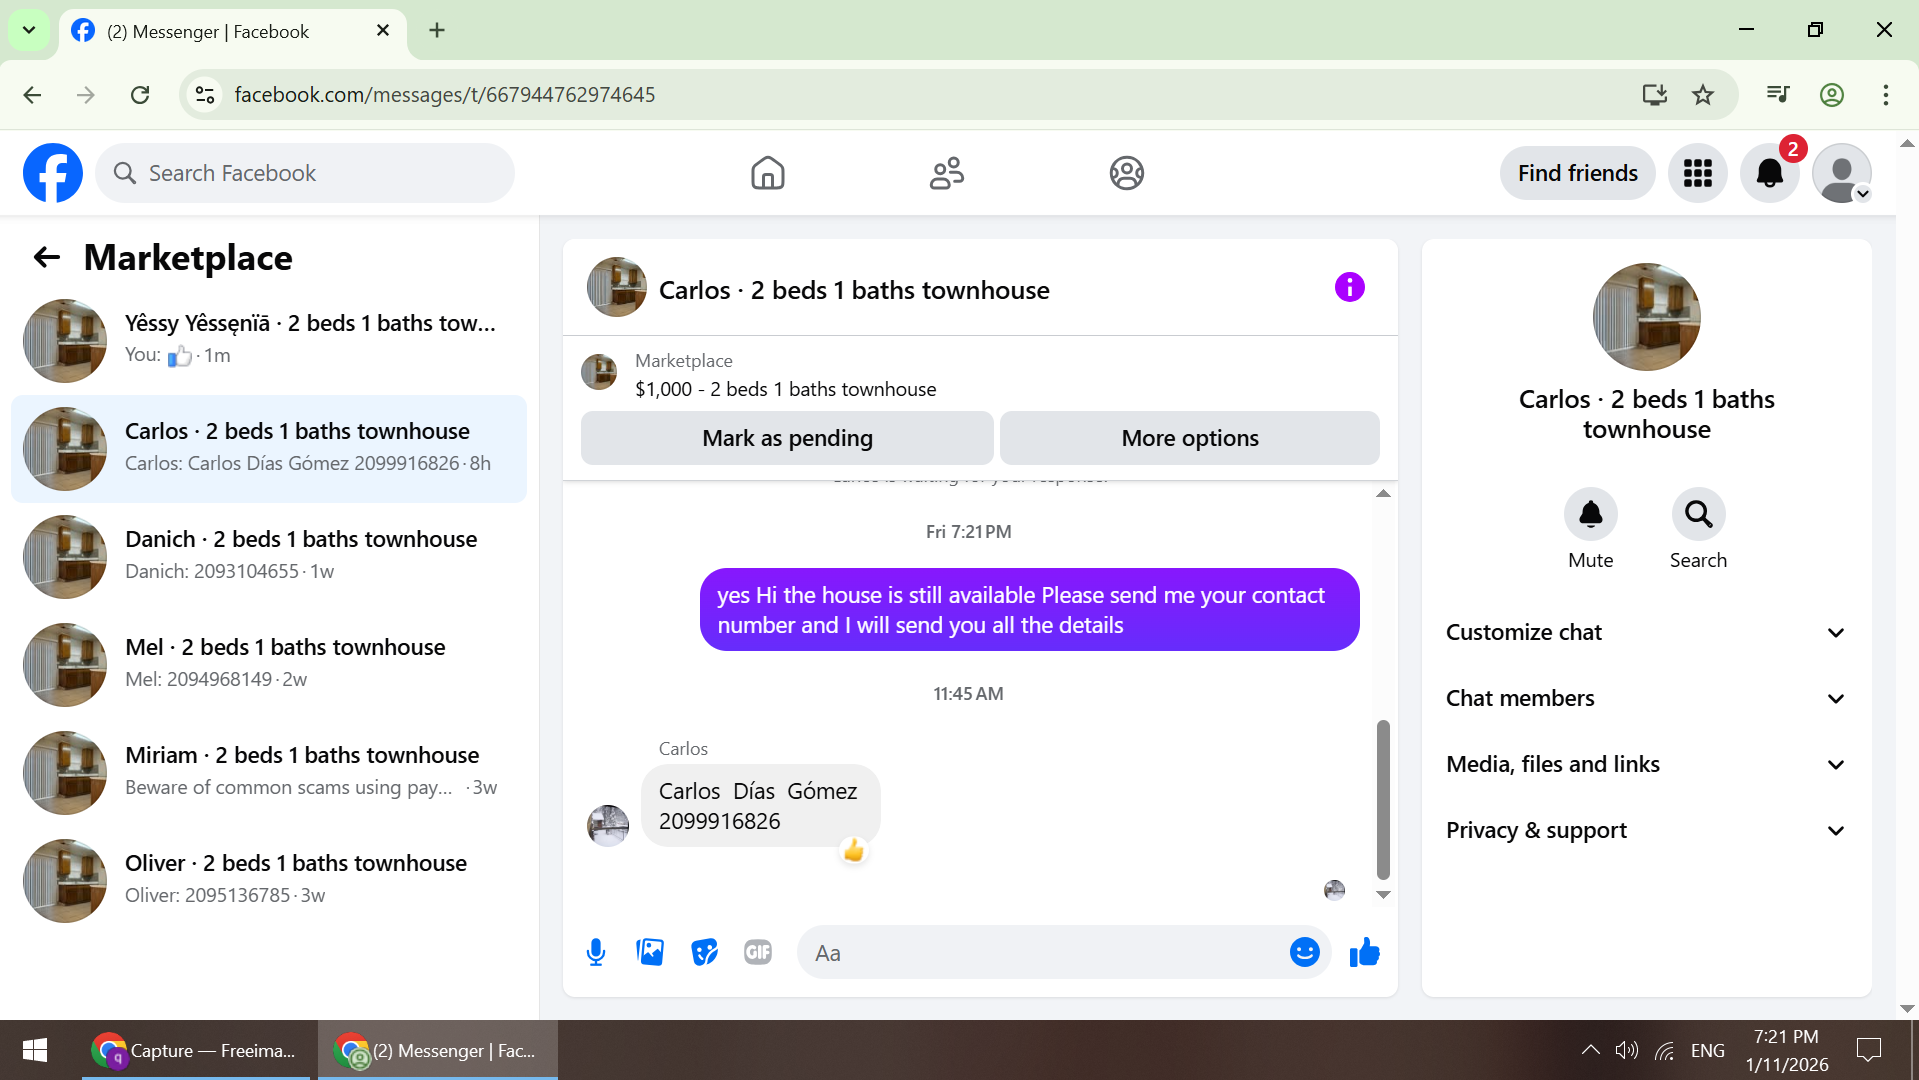Click the thumbs-up reaction on Carlos's message
Image resolution: width=1919 pixels, height=1080 pixels.
(853, 851)
